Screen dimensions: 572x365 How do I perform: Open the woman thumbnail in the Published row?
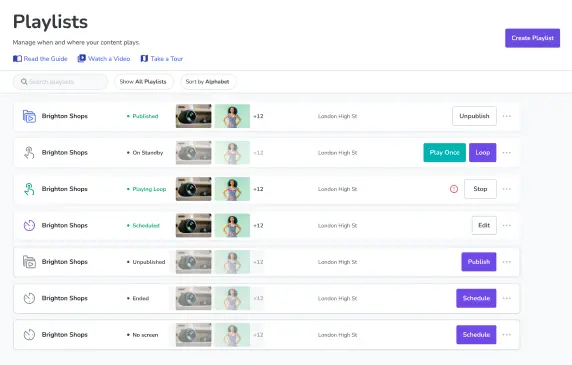pos(232,116)
